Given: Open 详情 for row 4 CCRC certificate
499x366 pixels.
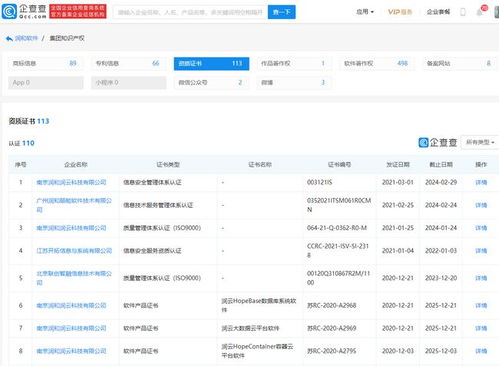Looking at the screenshot, I should 481,251.
